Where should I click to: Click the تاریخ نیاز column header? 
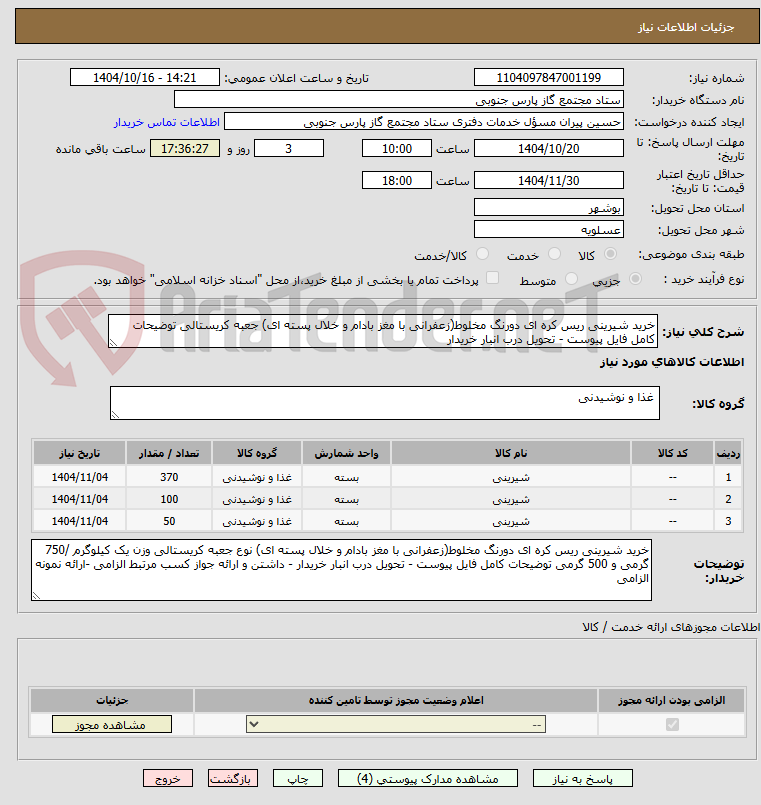tap(80, 453)
